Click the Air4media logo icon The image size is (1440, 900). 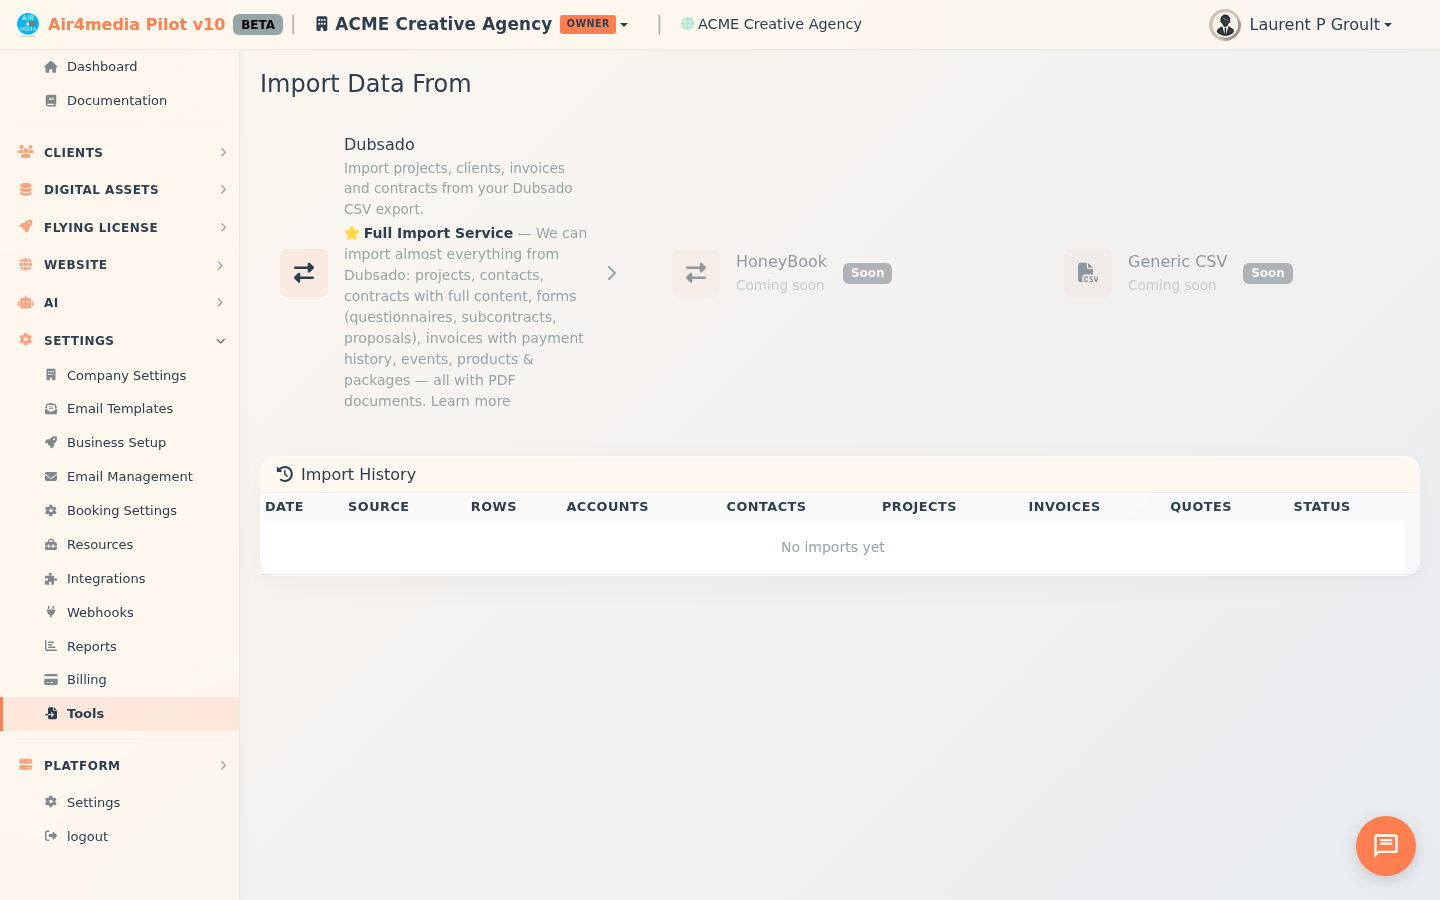pyautogui.click(x=28, y=24)
